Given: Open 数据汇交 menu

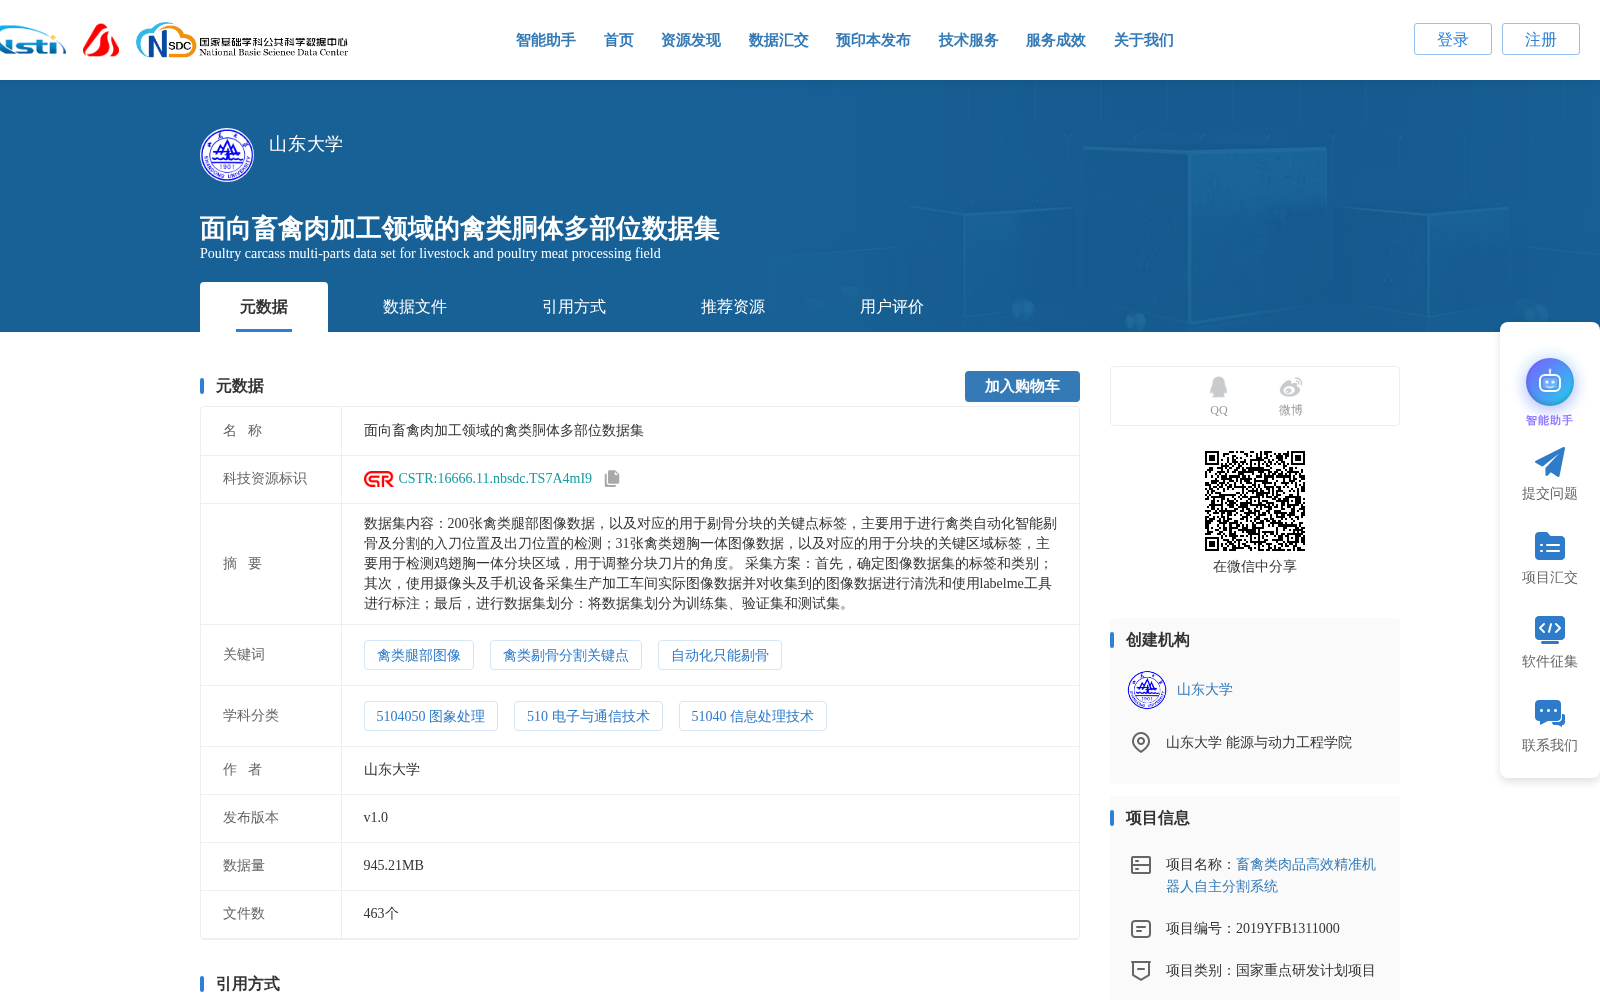Looking at the screenshot, I should [778, 40].
